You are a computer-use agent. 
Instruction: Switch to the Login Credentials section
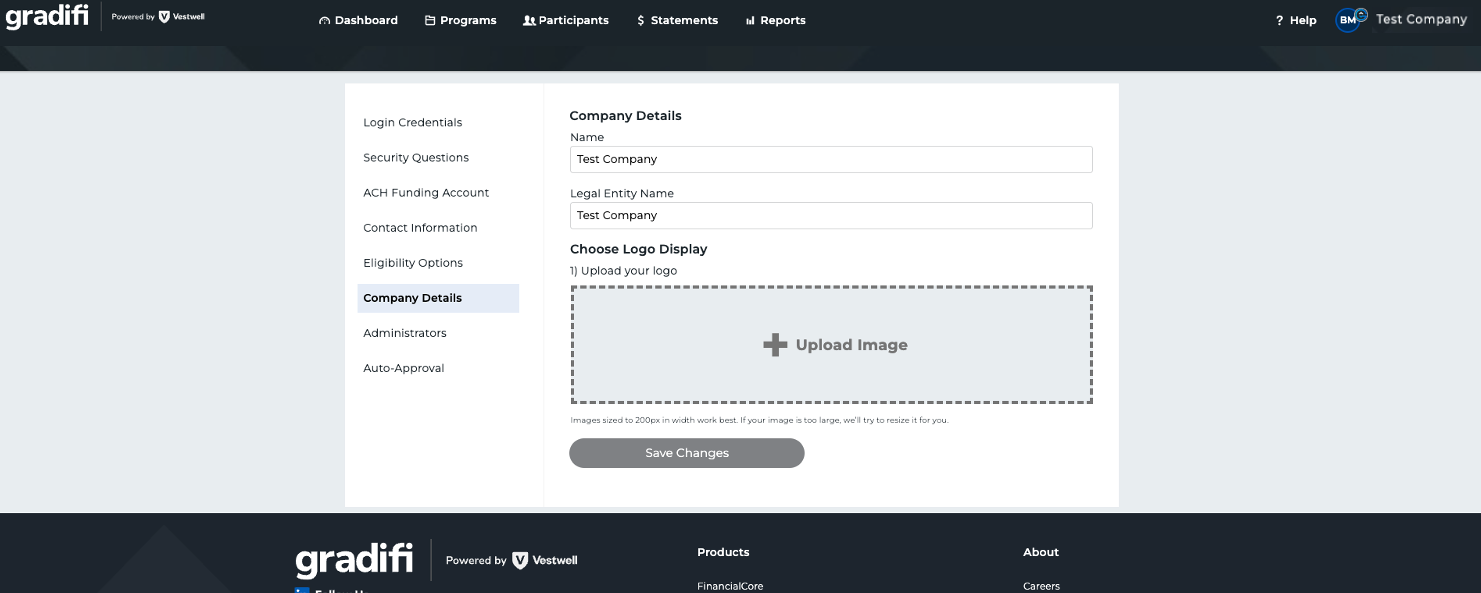[413, 122]
